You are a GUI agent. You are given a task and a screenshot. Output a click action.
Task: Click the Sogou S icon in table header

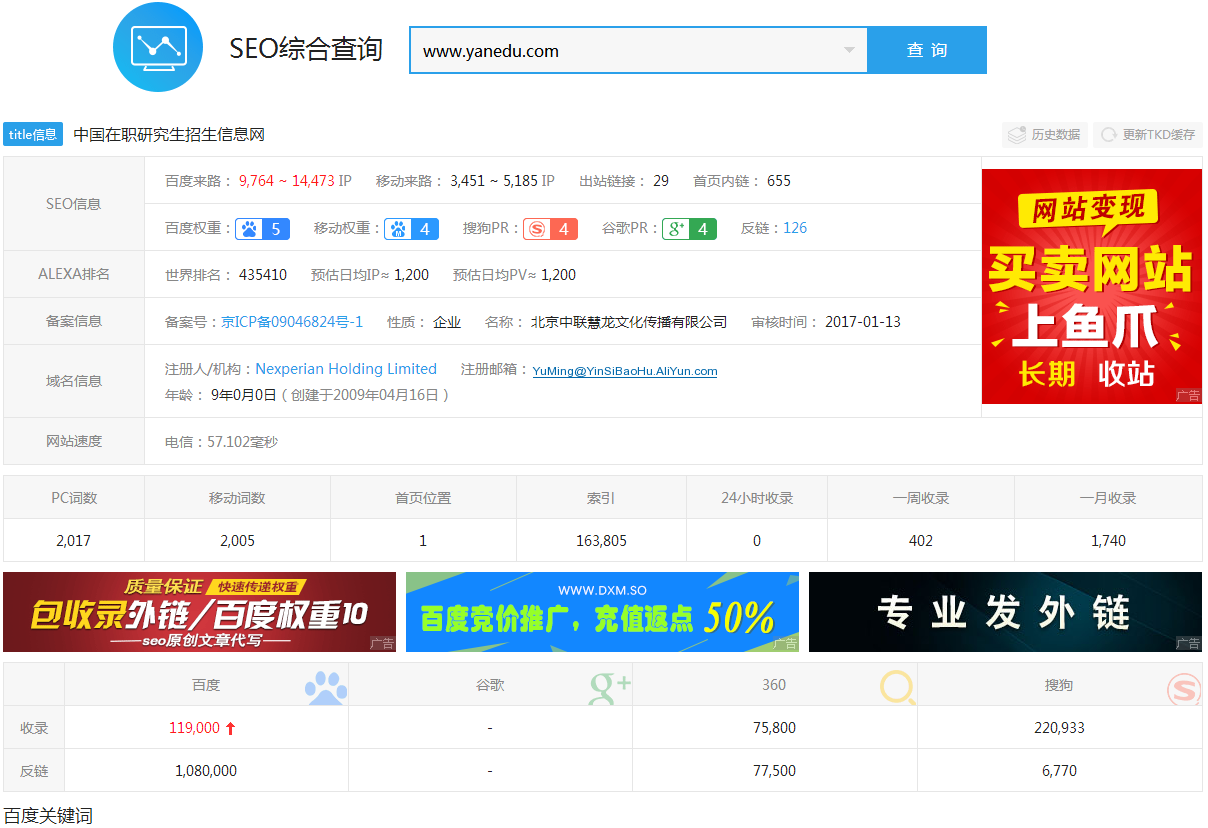pyautogui.click(x=1184, y=688)
